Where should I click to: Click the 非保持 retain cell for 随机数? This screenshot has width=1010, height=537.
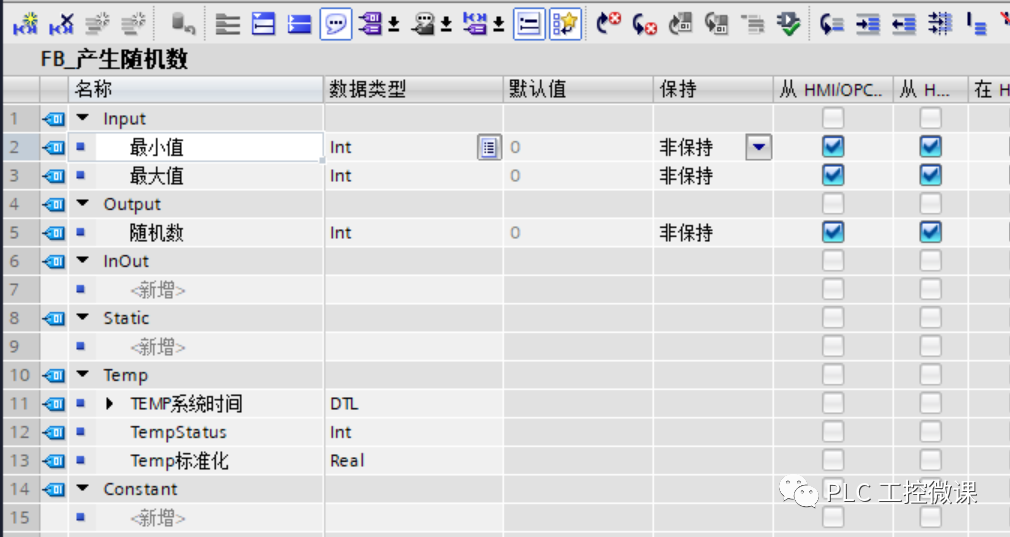pos(713,232)
